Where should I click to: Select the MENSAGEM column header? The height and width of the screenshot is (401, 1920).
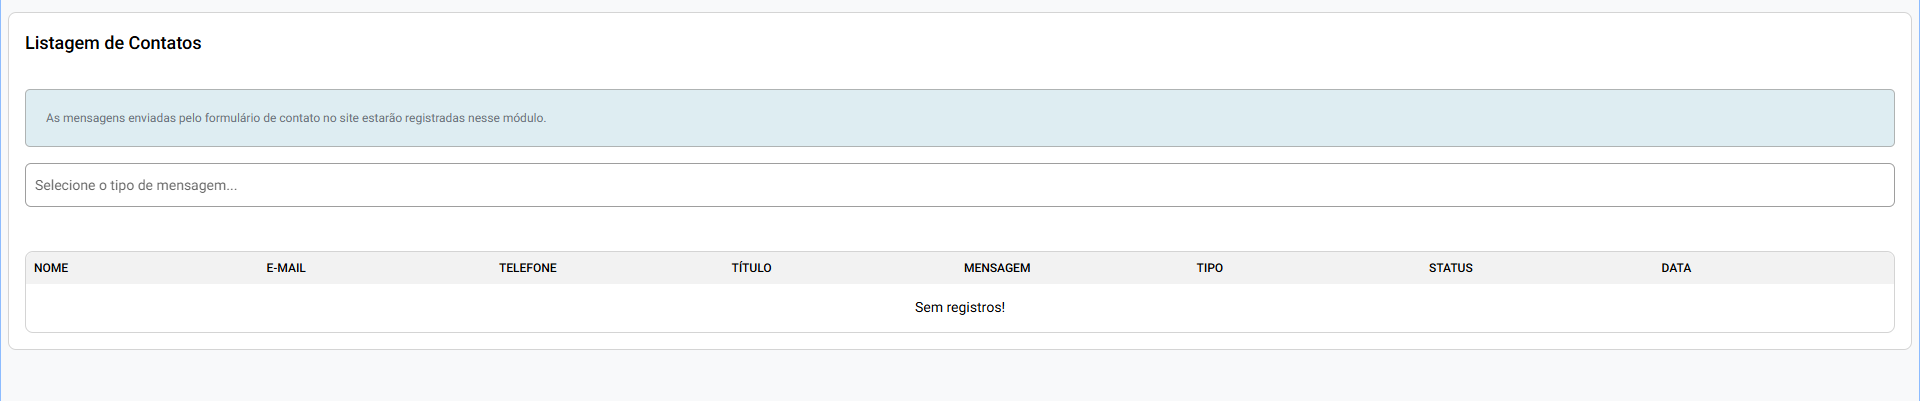[997, 268]
